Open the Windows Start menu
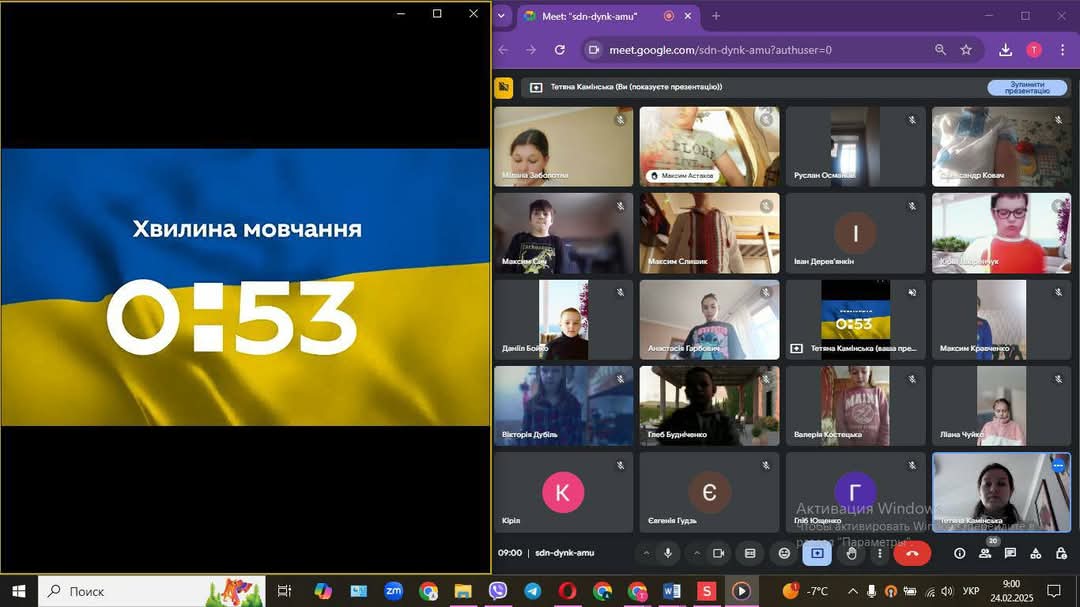The image size is (1080, 607). [19, 591]
